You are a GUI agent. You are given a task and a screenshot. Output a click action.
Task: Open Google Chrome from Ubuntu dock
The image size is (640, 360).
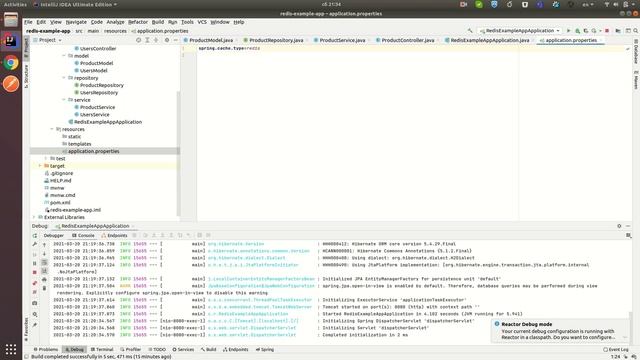pos(11,63)
